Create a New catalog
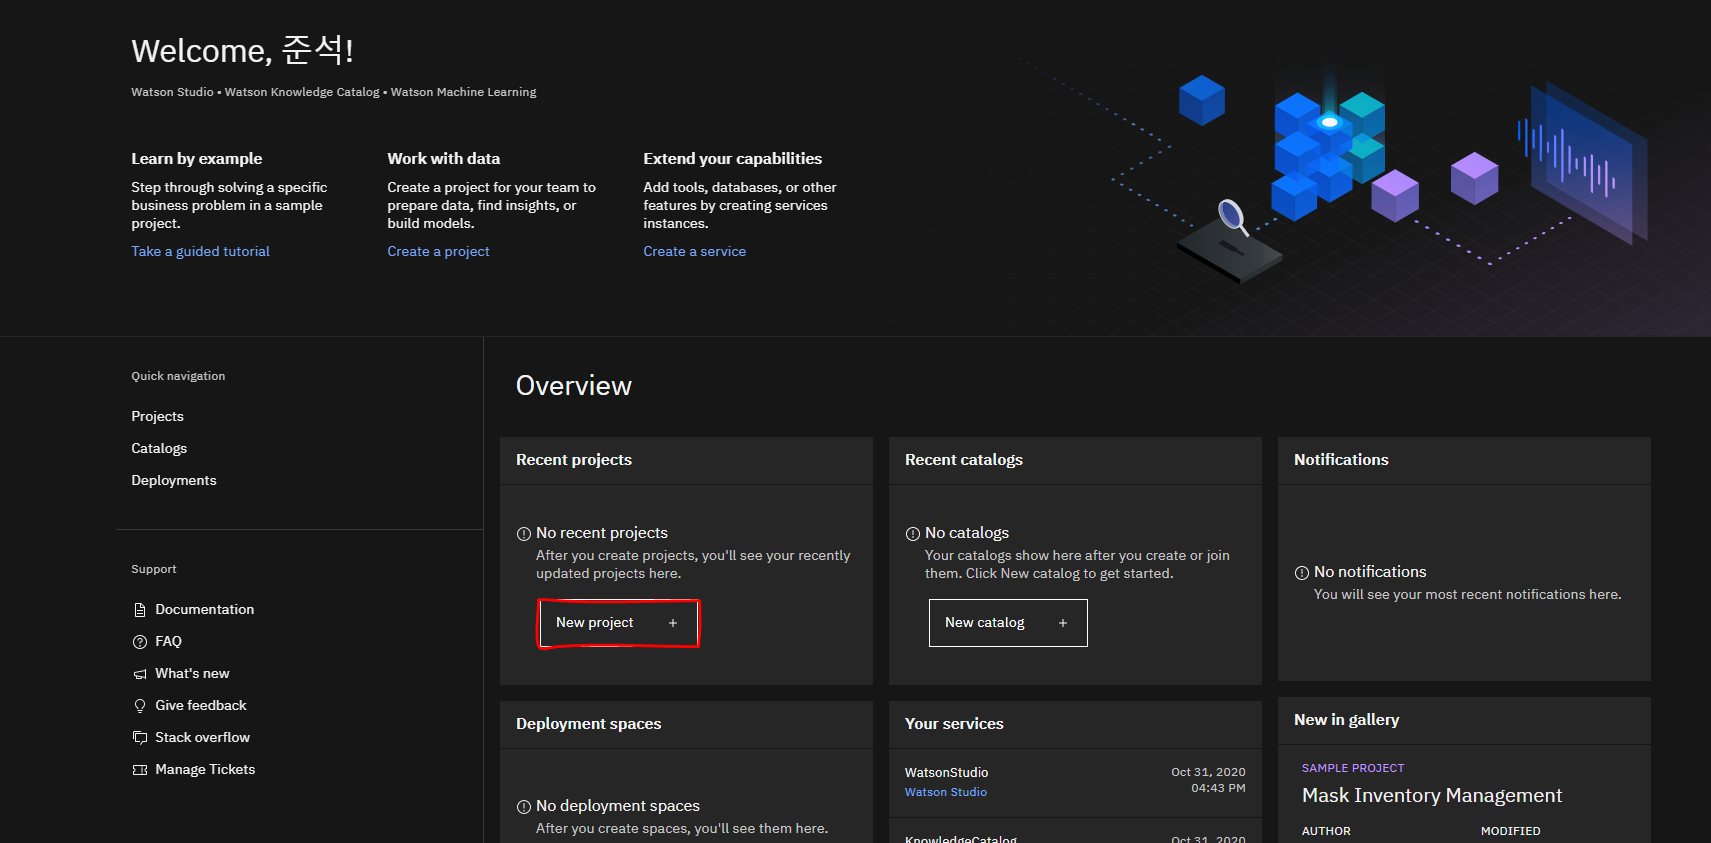 pyautogui.click(x=1008, y=623)
